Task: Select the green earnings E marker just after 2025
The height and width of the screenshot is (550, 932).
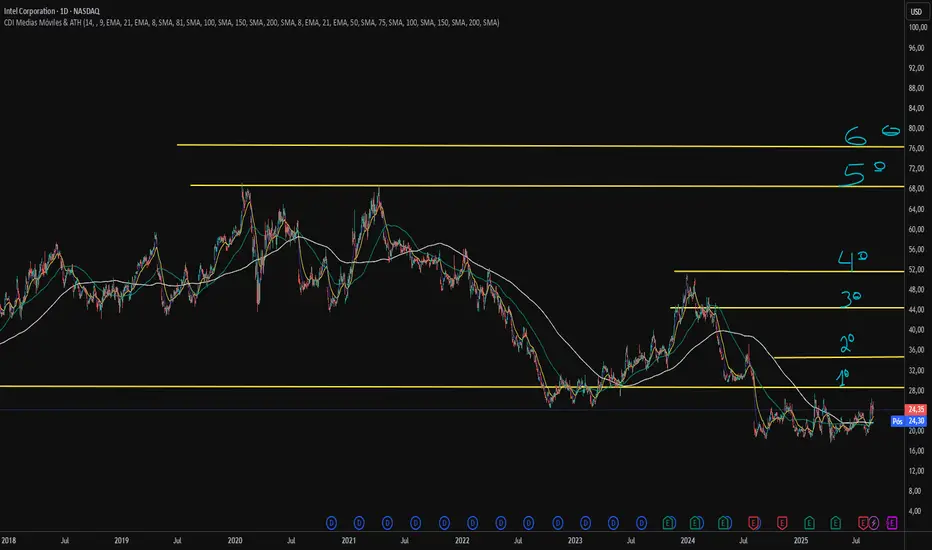Action: [809, 523]
